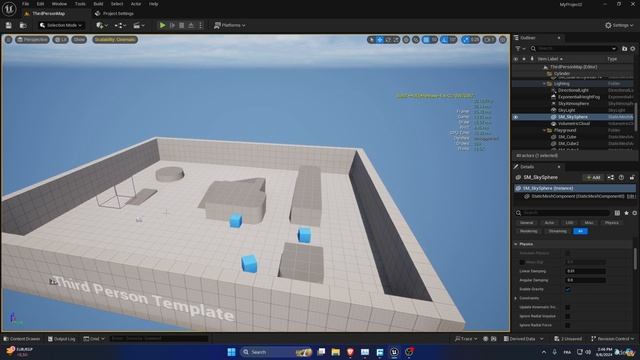640x360 pixels.
Task: Toggle Enable Gravity checkbox
Action: [x=568, y=289]
